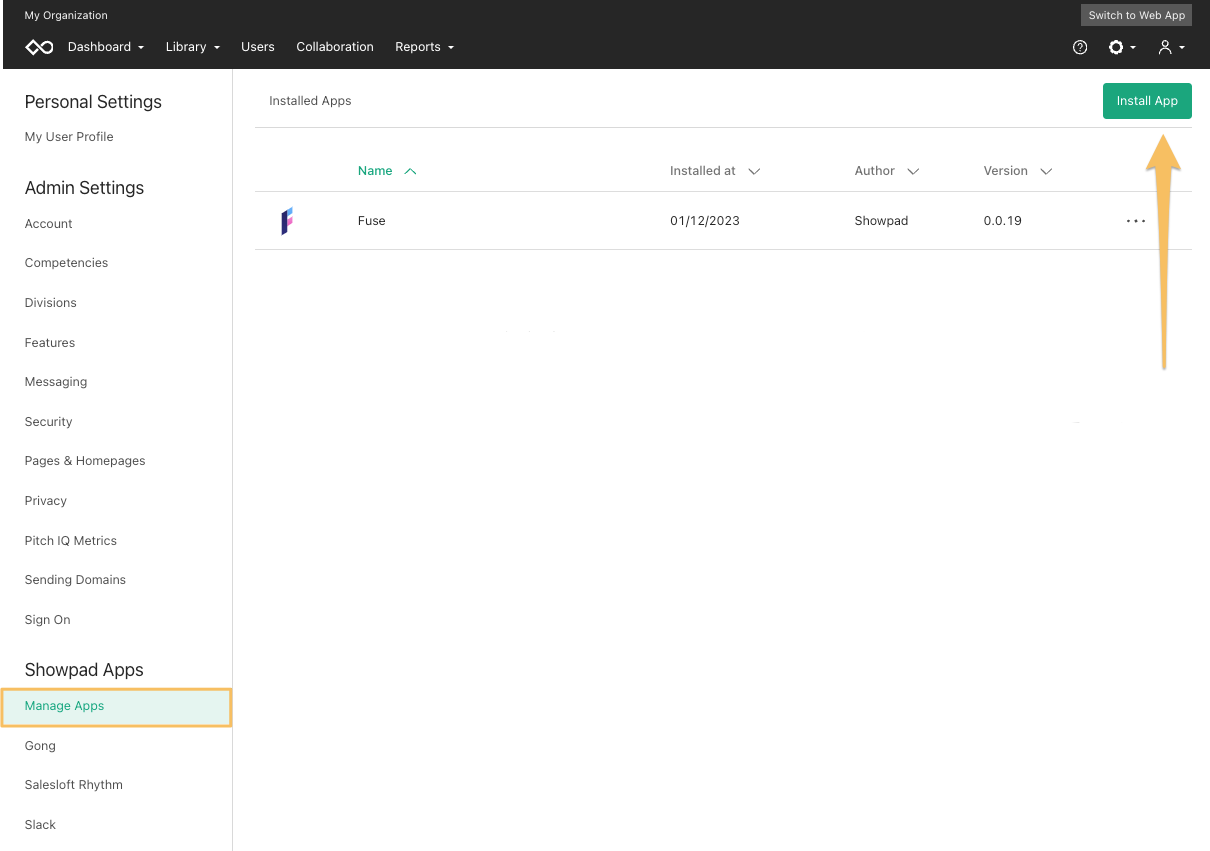The image size is (1210, 851).
Task: Click the Fuse app logo icon
Action: (x=287, y=221)
